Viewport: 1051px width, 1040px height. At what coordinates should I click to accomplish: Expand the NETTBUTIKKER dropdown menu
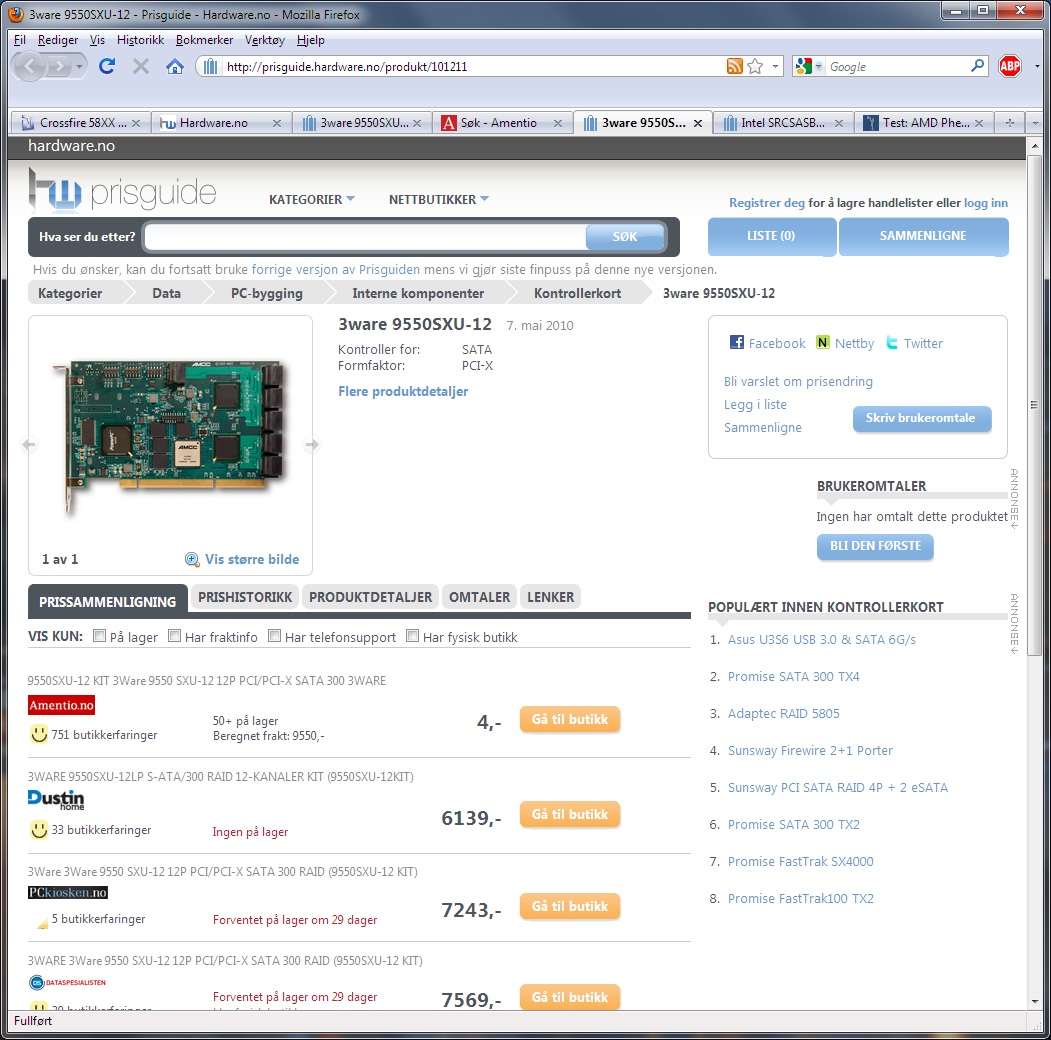point(439,200)
